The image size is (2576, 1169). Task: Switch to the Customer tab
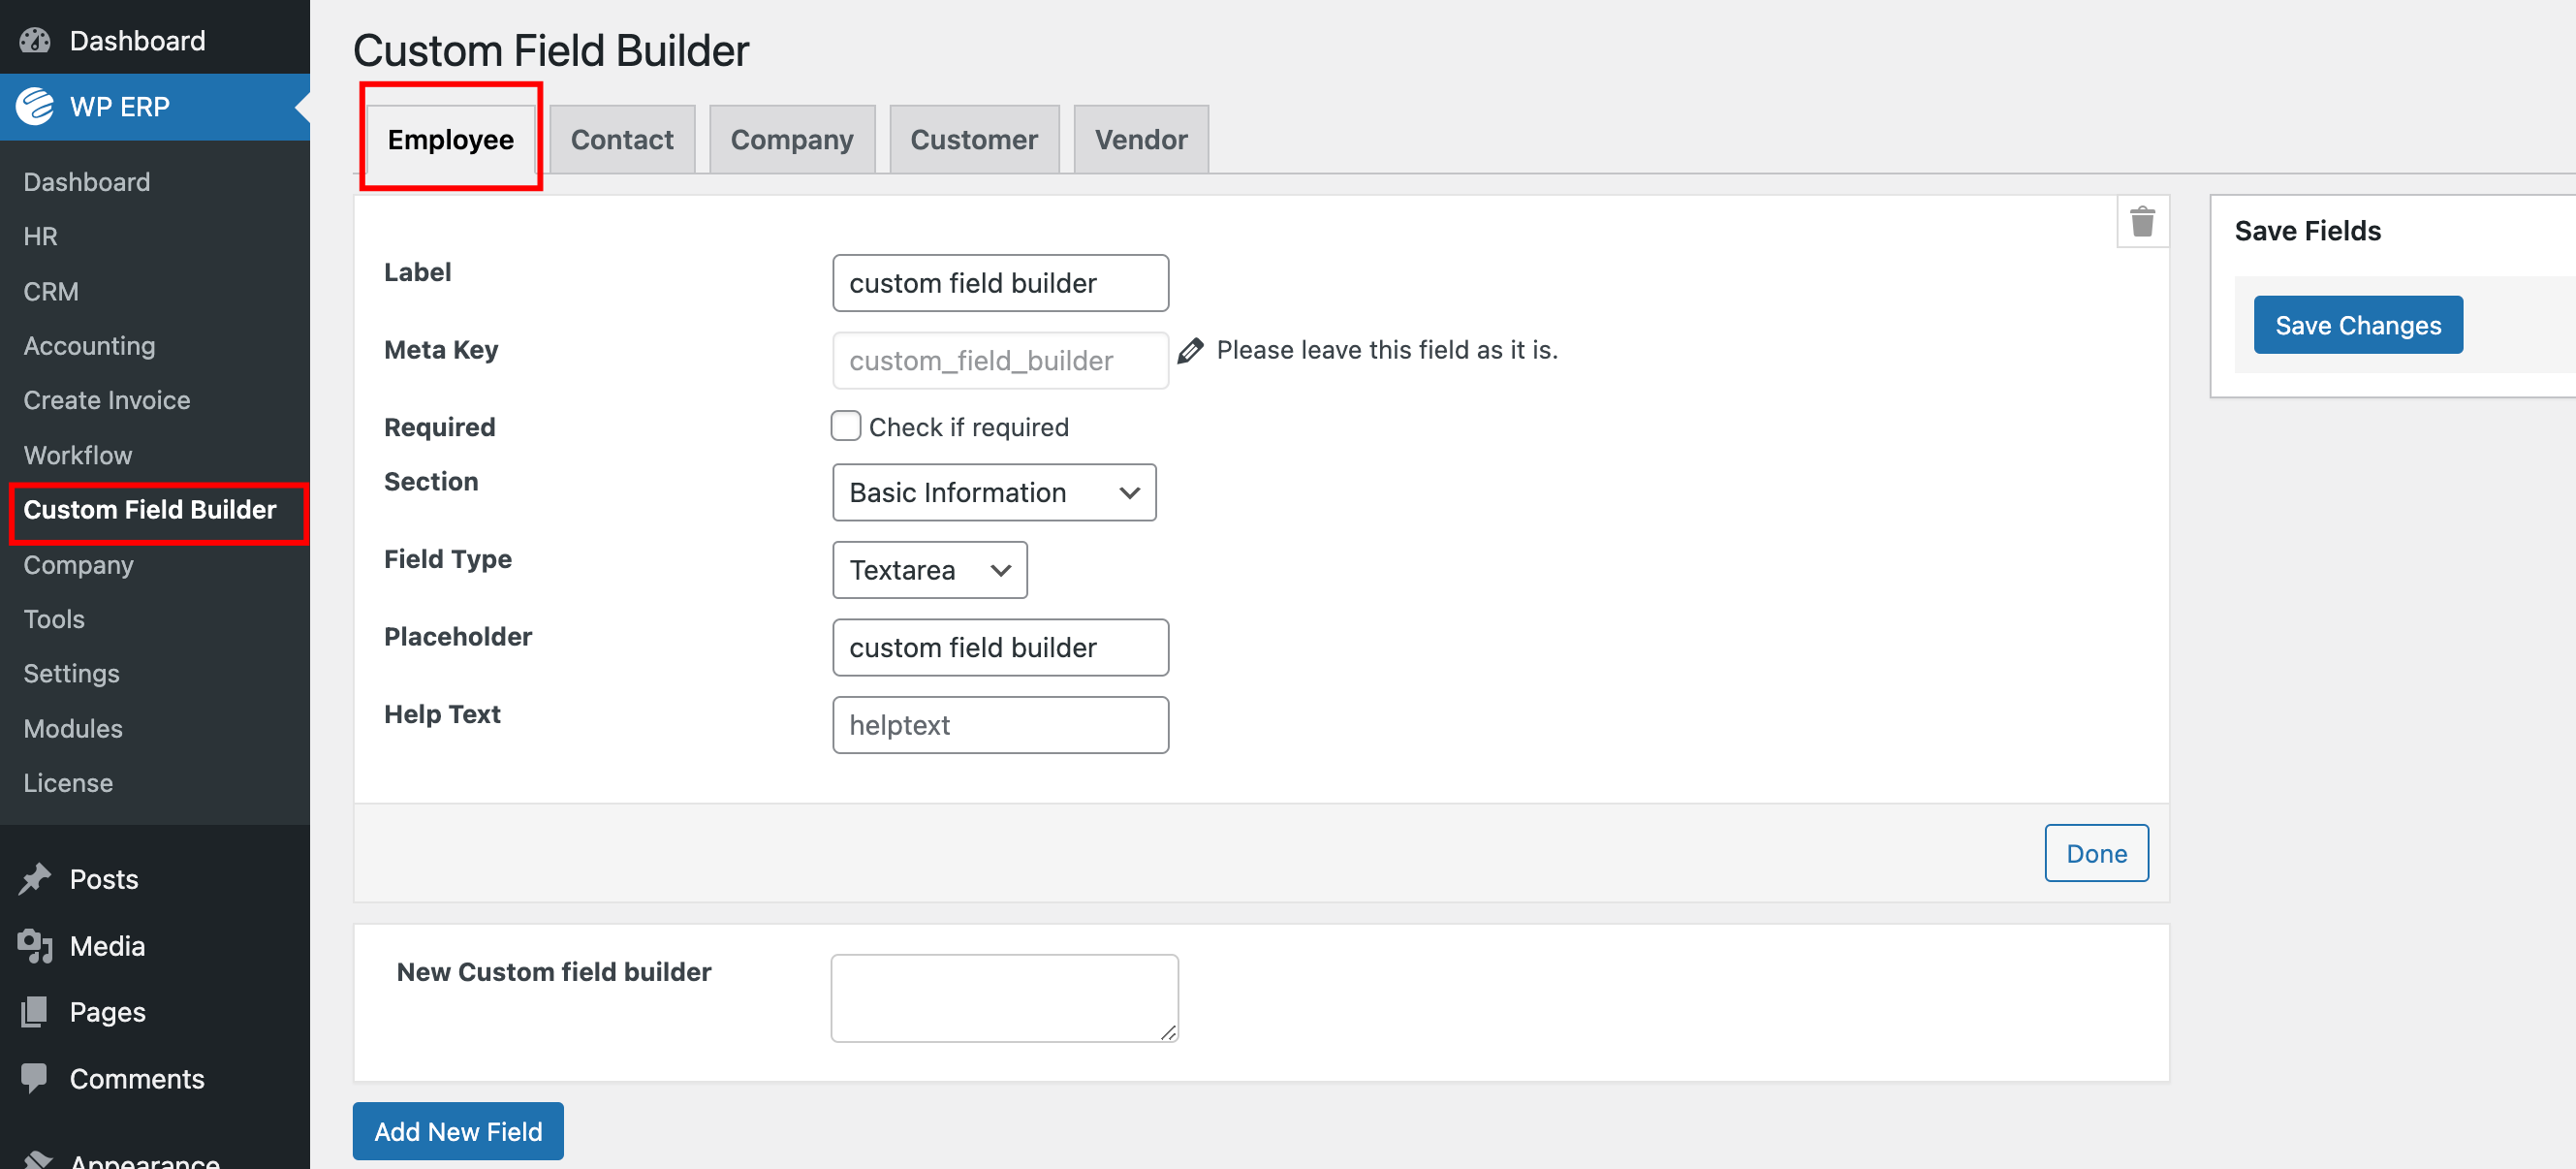click(x=974, y=139)
